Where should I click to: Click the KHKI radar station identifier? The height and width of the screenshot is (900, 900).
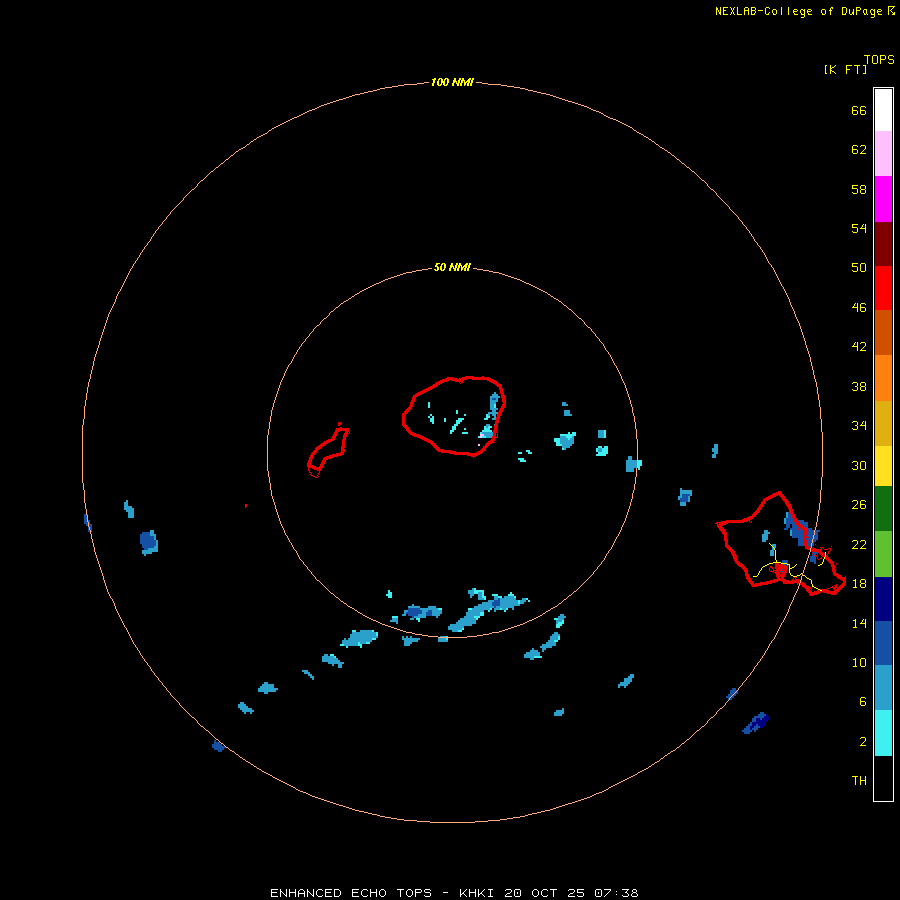[478, 893]
